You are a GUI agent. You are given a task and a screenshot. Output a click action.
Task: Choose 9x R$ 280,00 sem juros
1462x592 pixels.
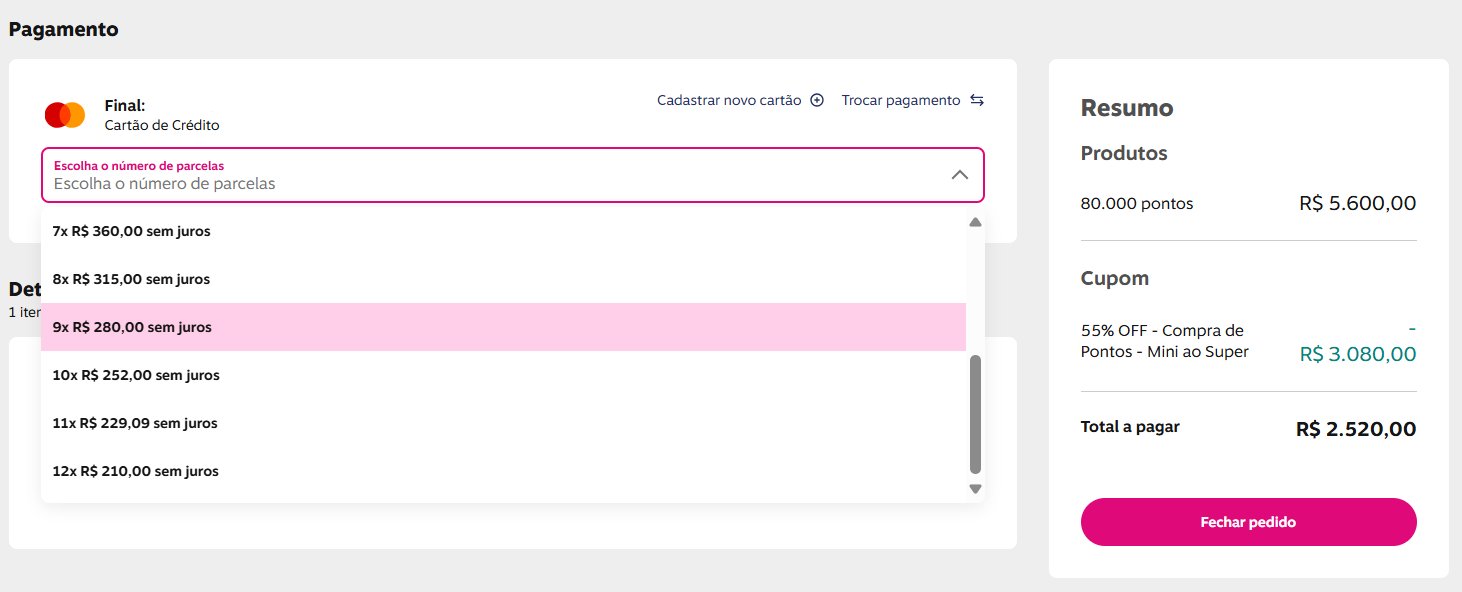tap(132, 327)
